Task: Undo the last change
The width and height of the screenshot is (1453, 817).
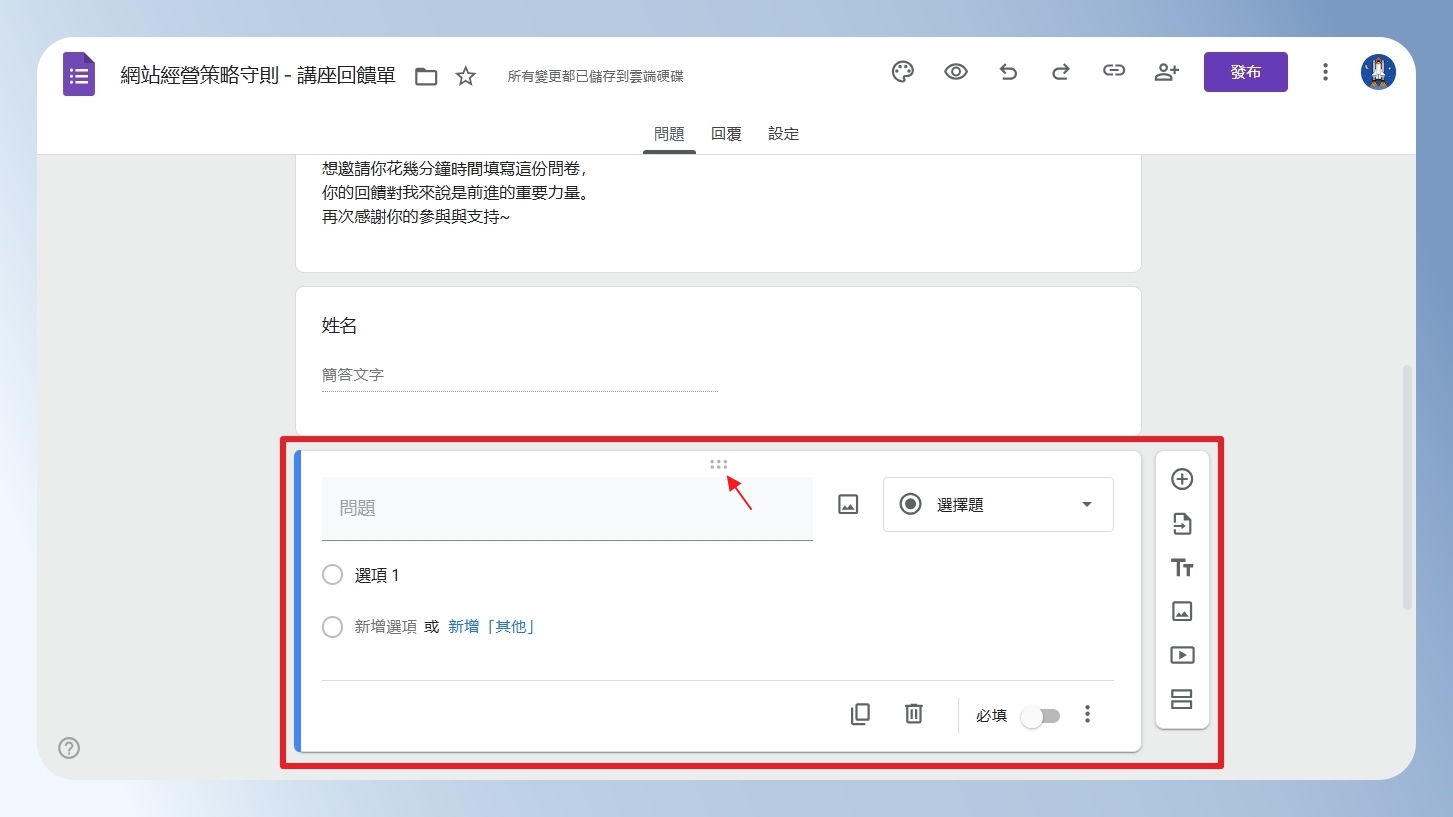Action: [1008, 72]
